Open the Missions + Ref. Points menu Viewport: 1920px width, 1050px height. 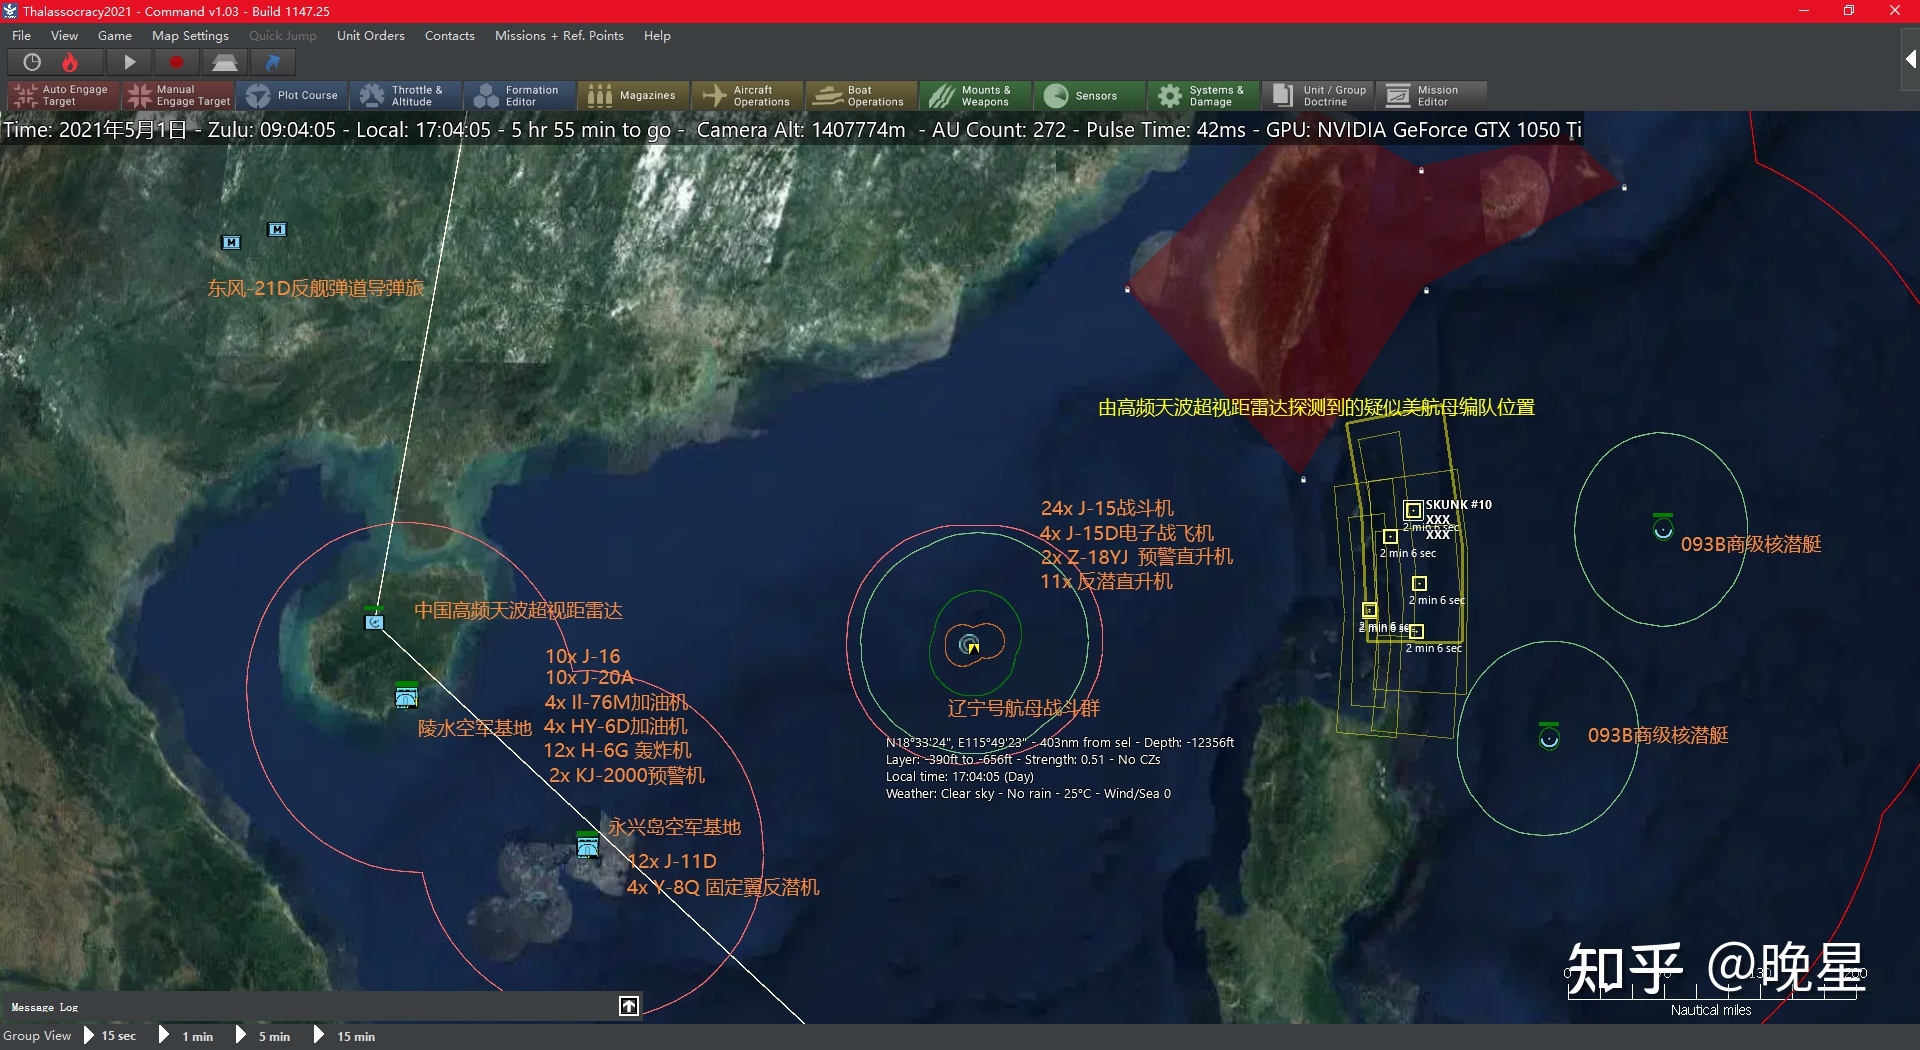[x=559, y=36]
